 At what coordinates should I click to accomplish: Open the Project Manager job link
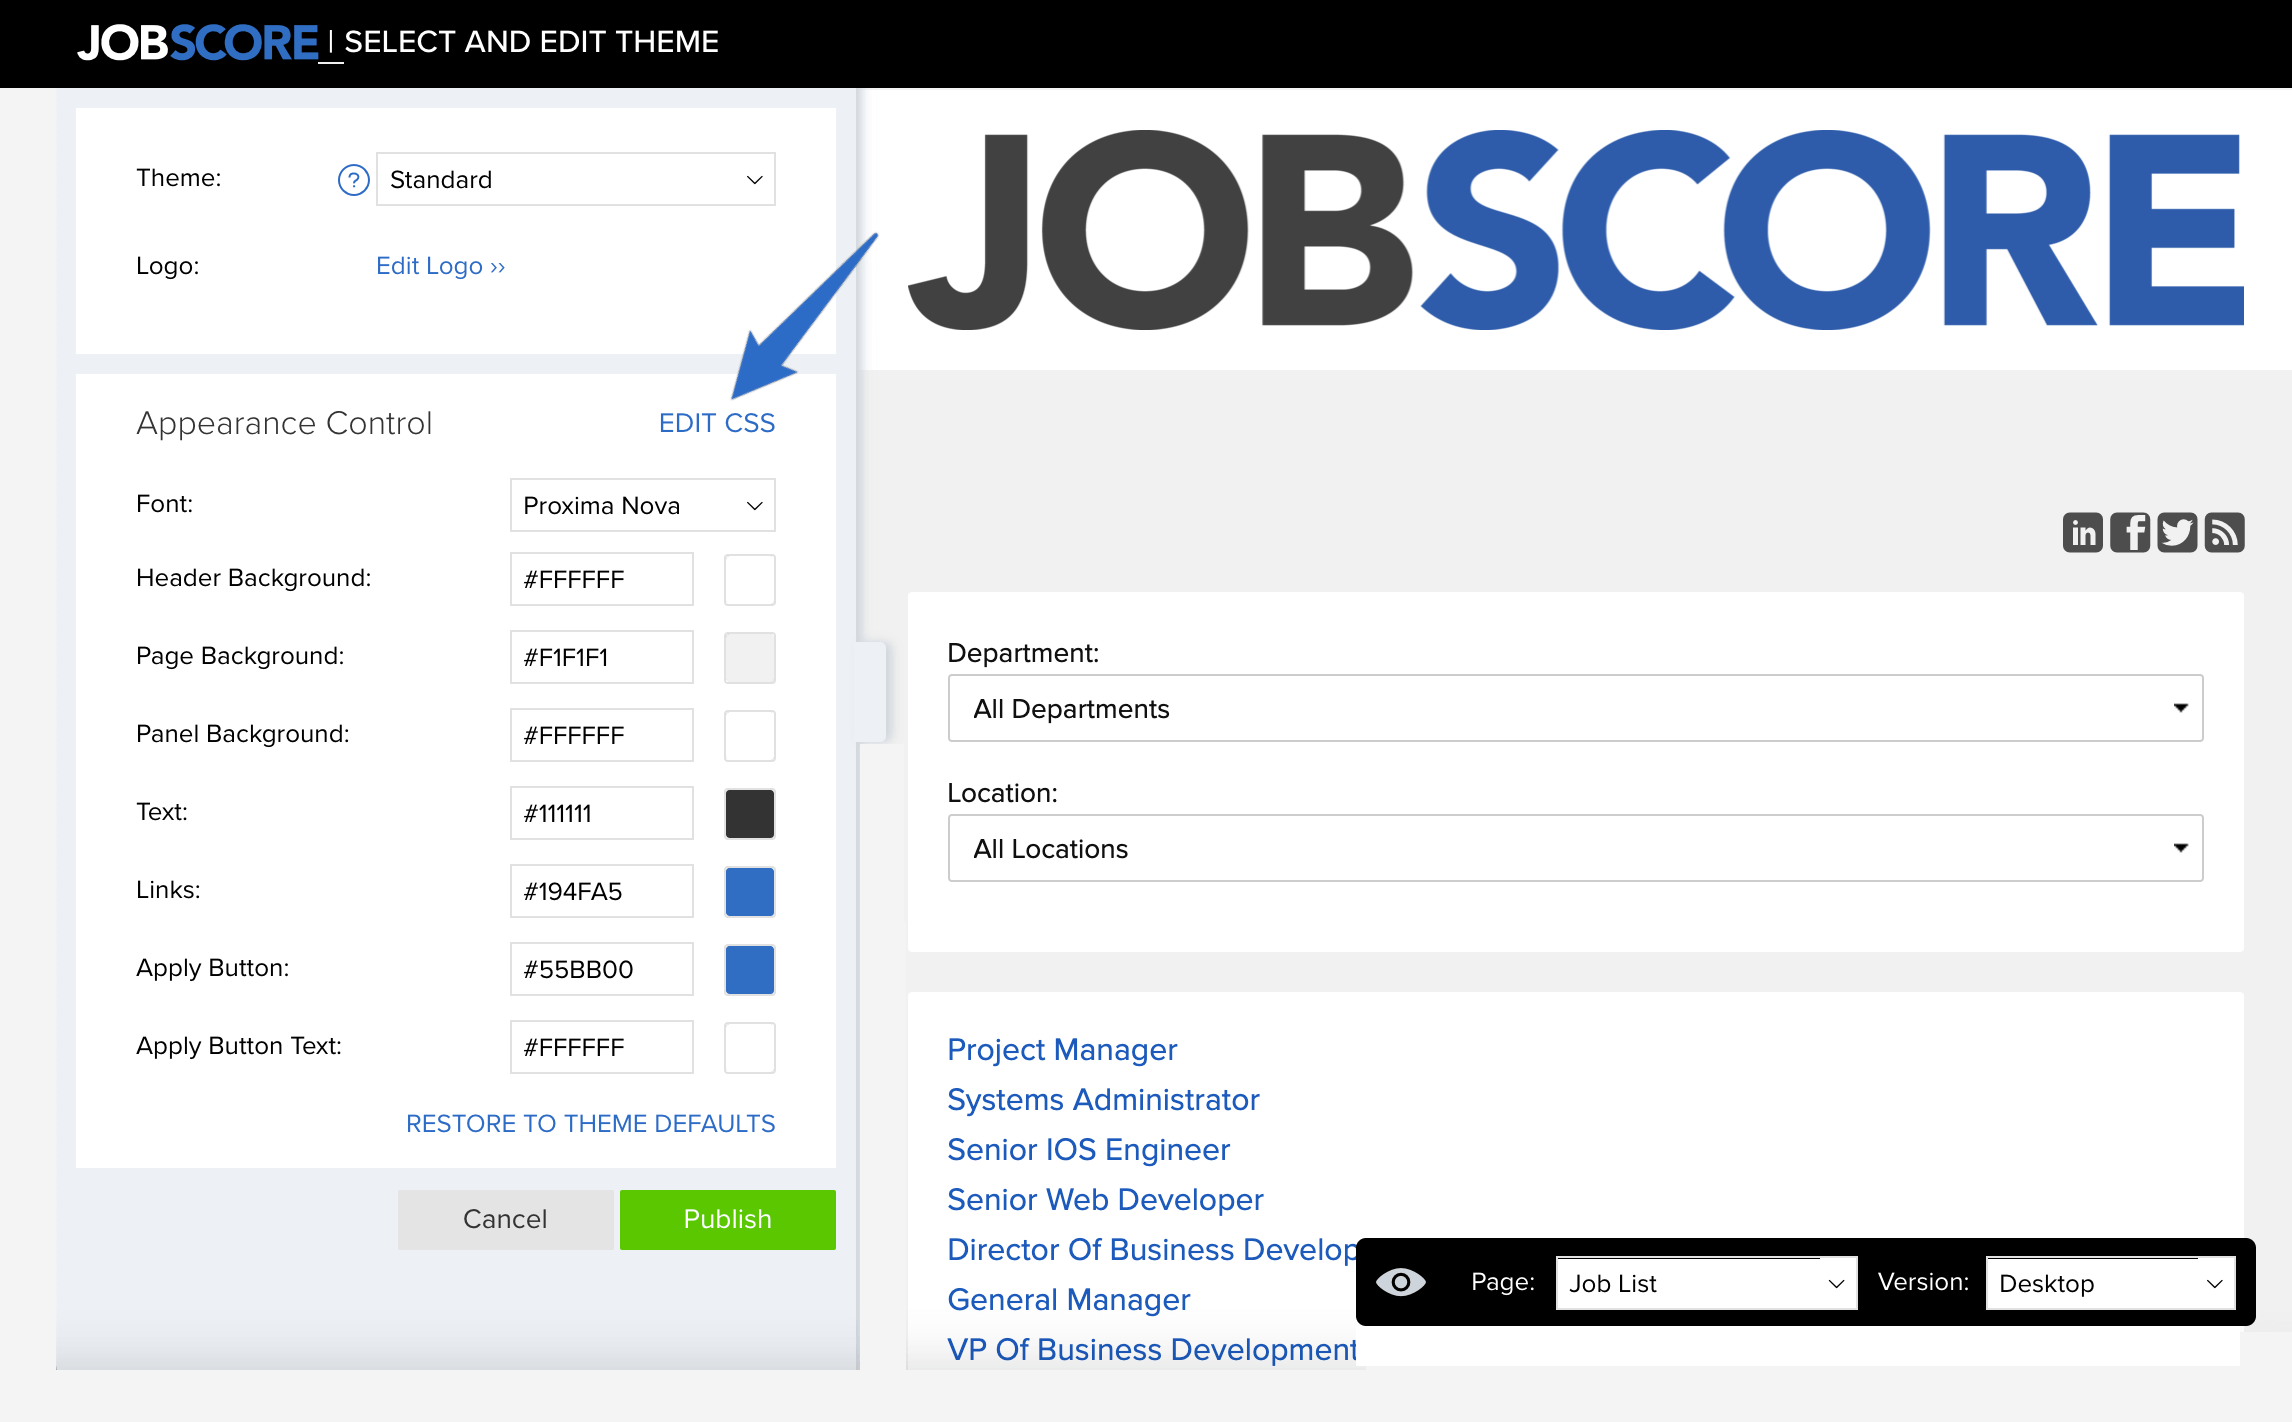pyautogui.click(x=1062, y=1050)
